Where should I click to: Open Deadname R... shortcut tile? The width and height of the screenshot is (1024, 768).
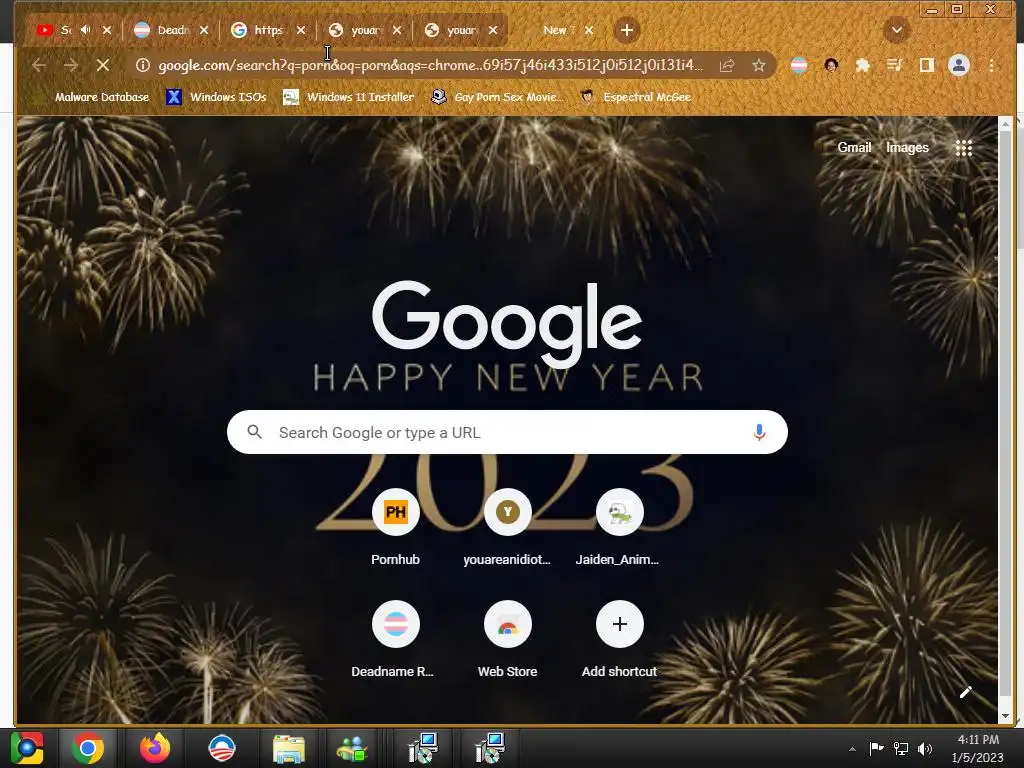pos(395,640)
